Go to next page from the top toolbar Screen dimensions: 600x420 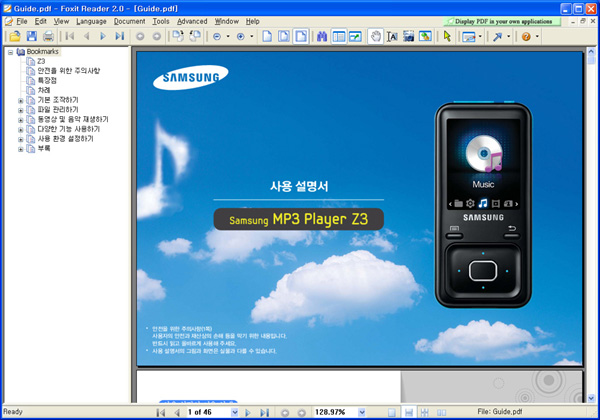tap(103, 36)
